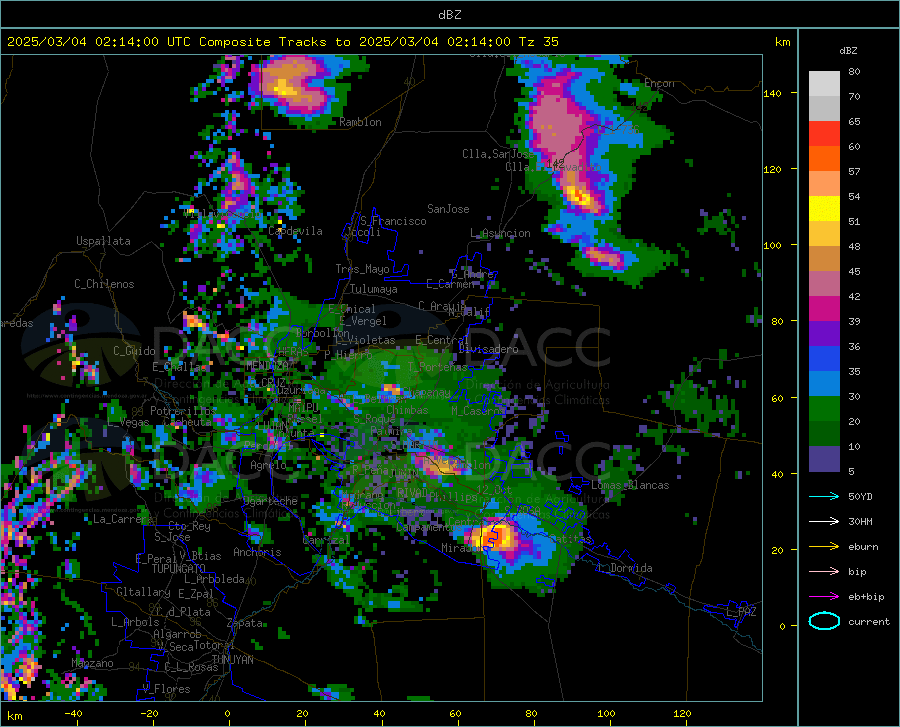Click the -40 km horizontal axis tick label
Screen dimensions: 900x727
coord(73,714)
